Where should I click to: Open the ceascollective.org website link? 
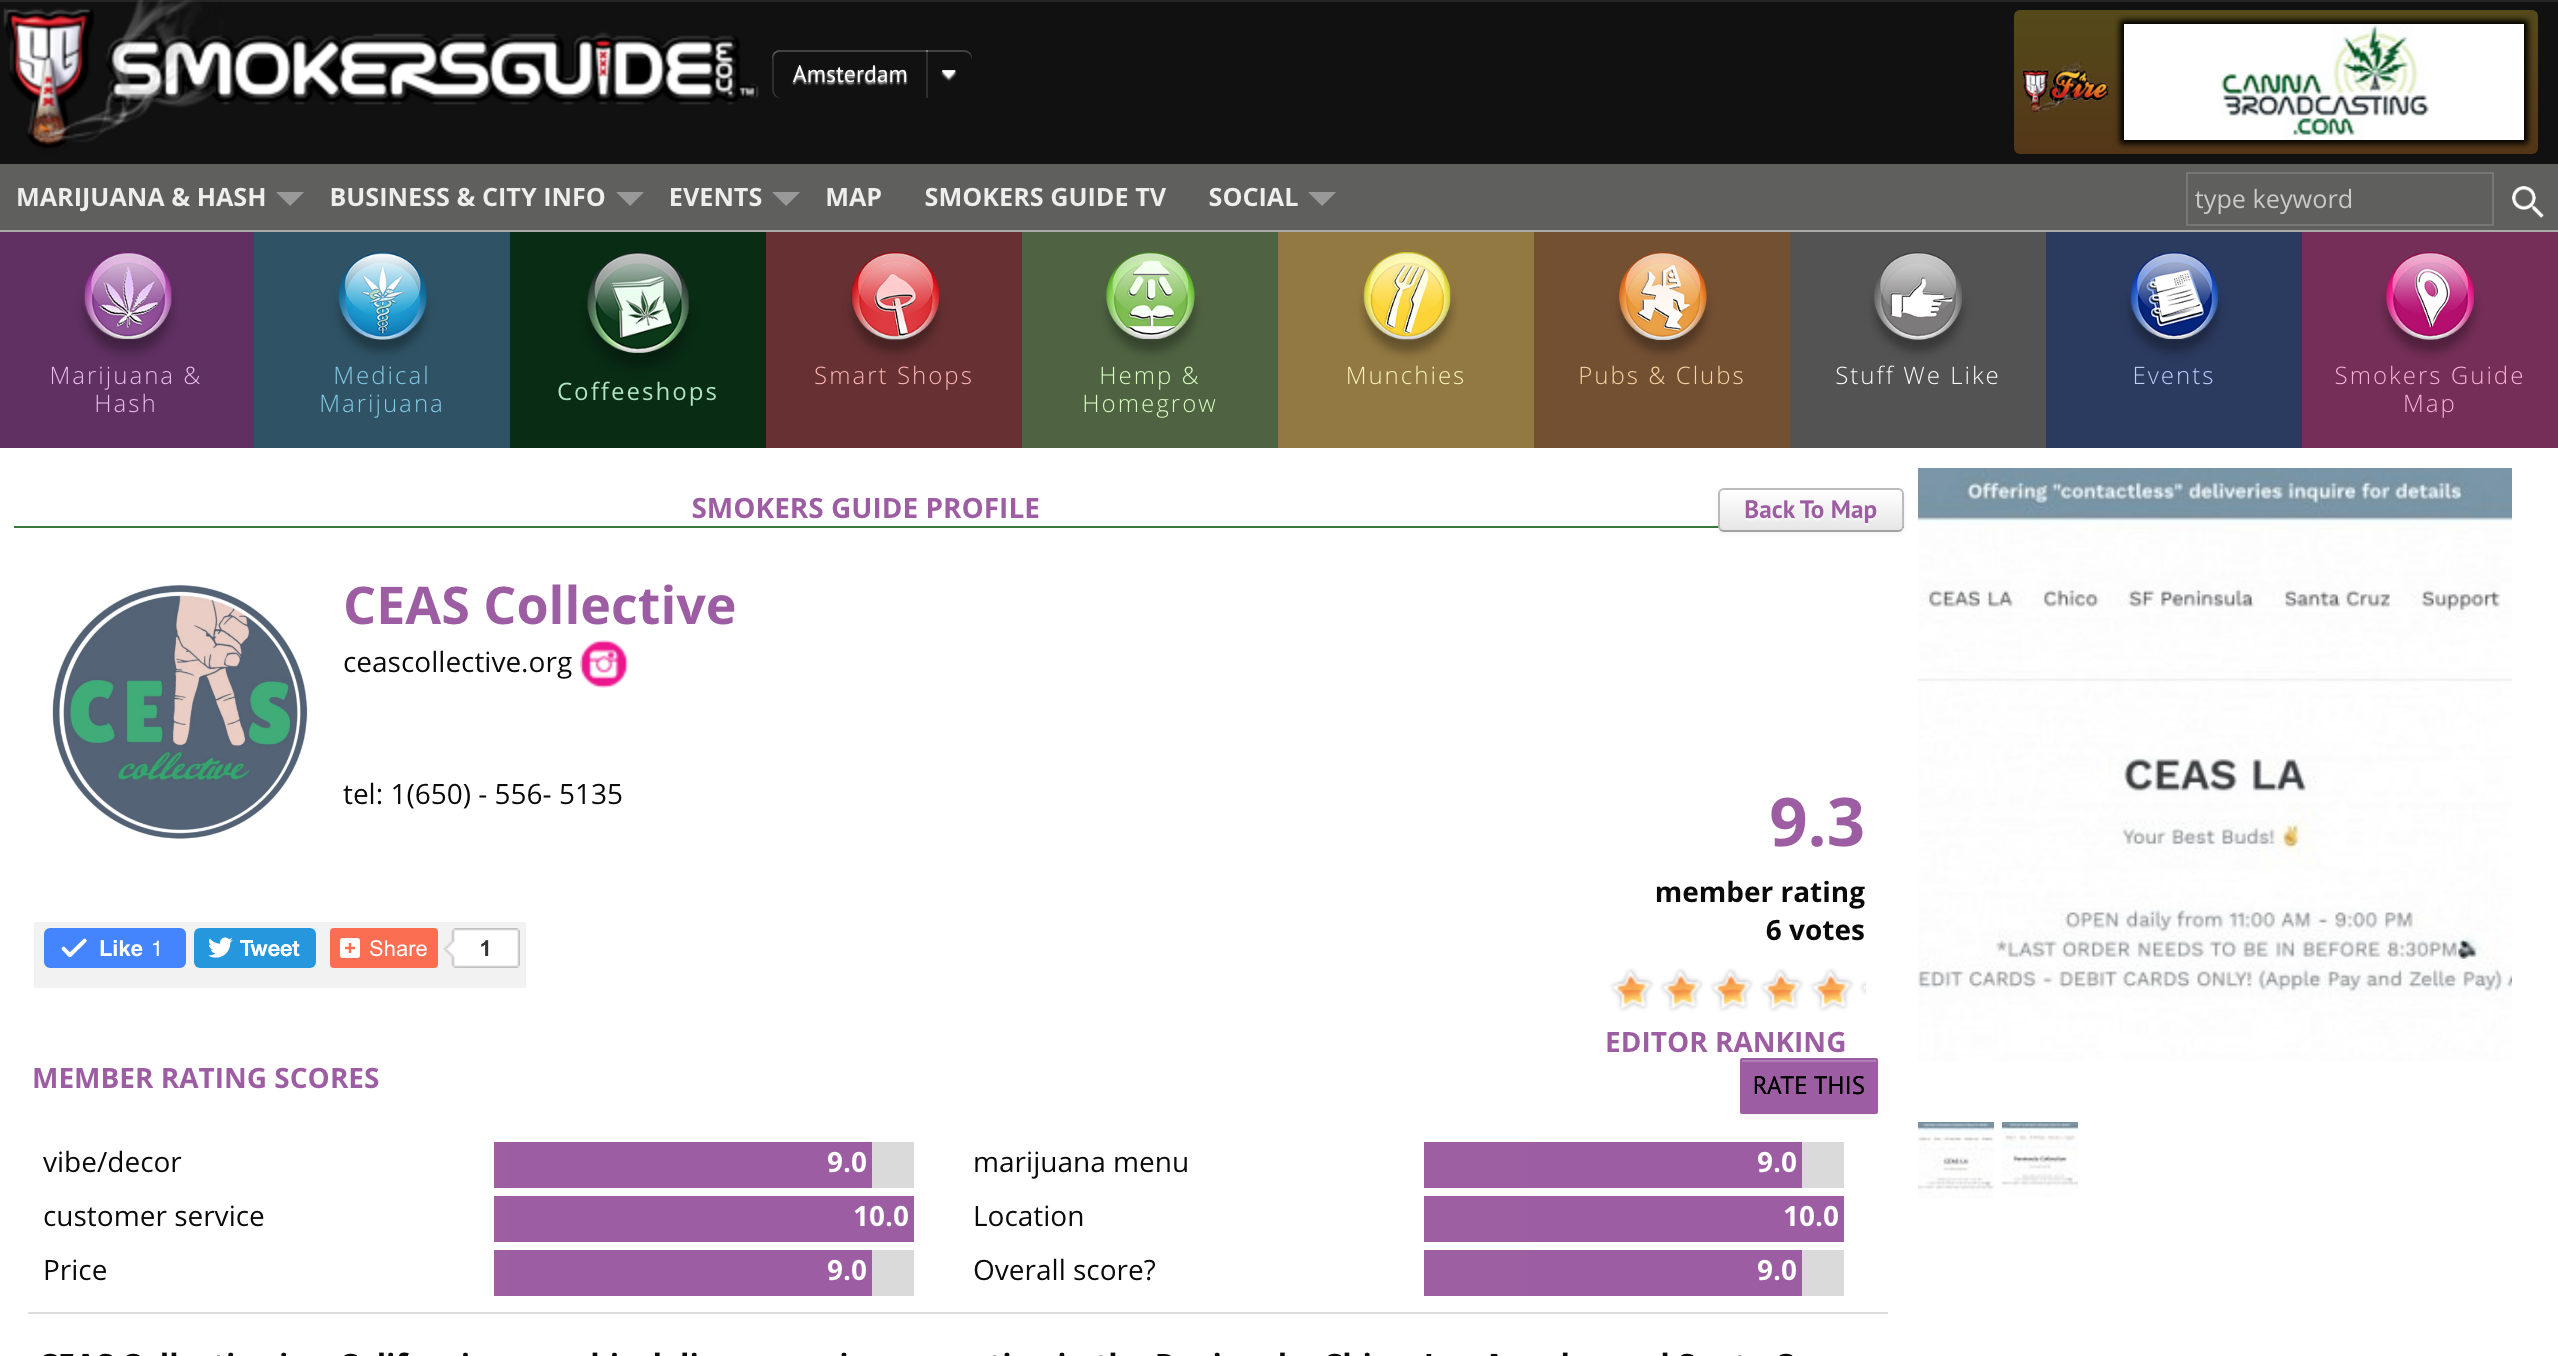coord(457,663)
